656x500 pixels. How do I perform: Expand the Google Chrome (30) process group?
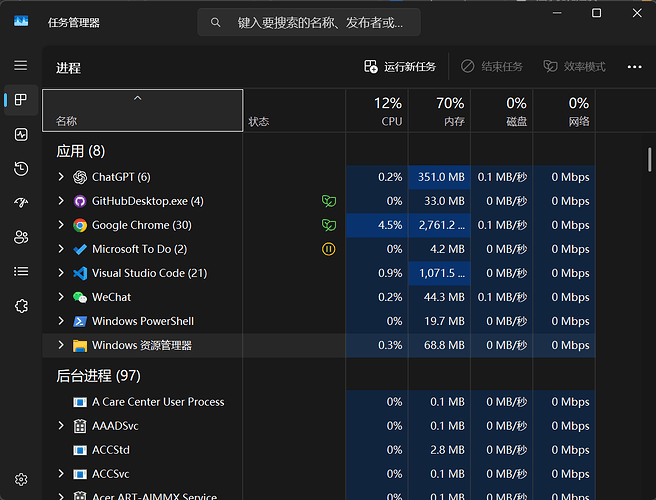pos(61,225)
